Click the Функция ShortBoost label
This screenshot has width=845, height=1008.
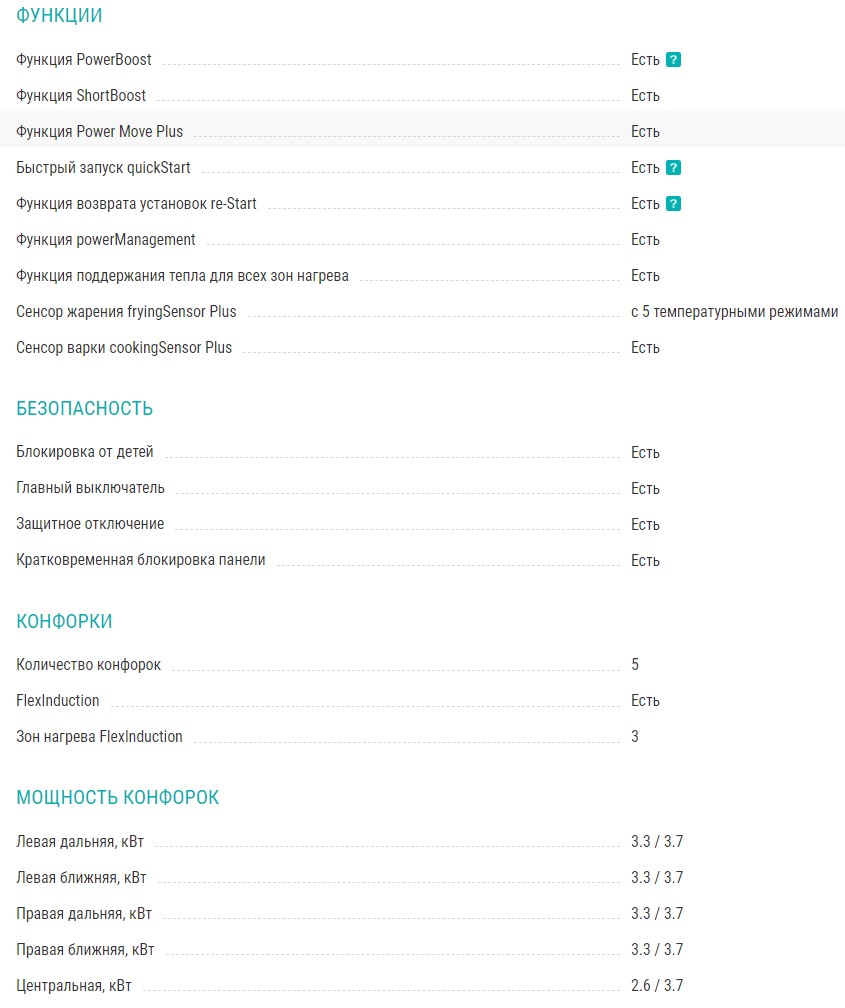81,96
